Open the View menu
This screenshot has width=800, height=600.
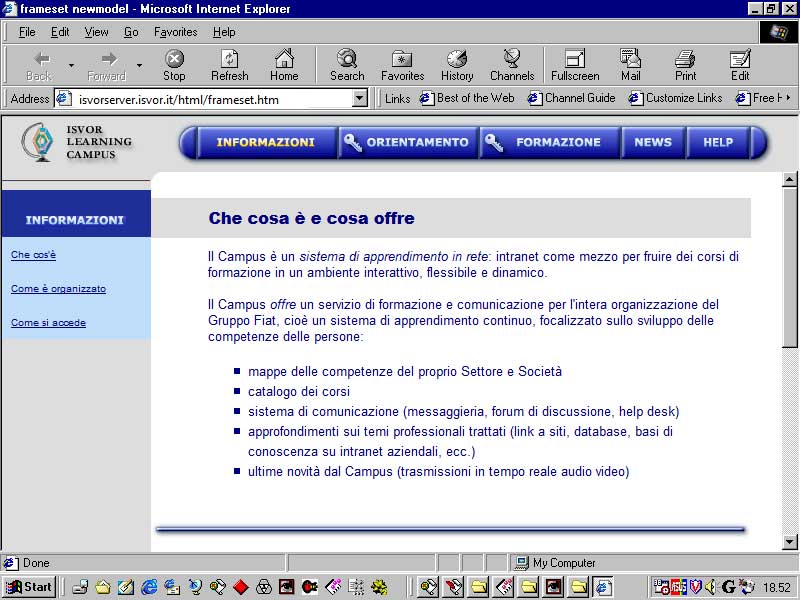pos(96,32)
